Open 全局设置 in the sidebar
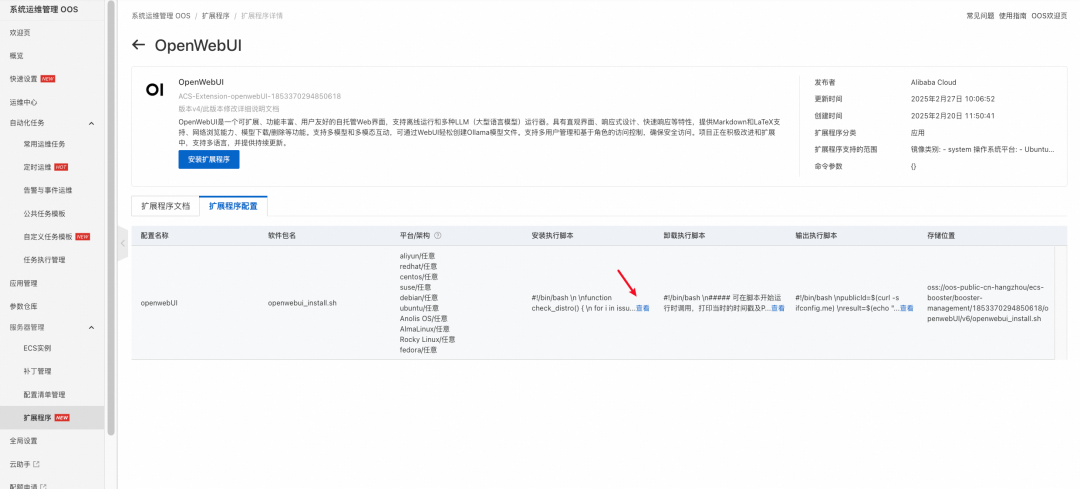The image size is (1080, 489). click(23, 441)
